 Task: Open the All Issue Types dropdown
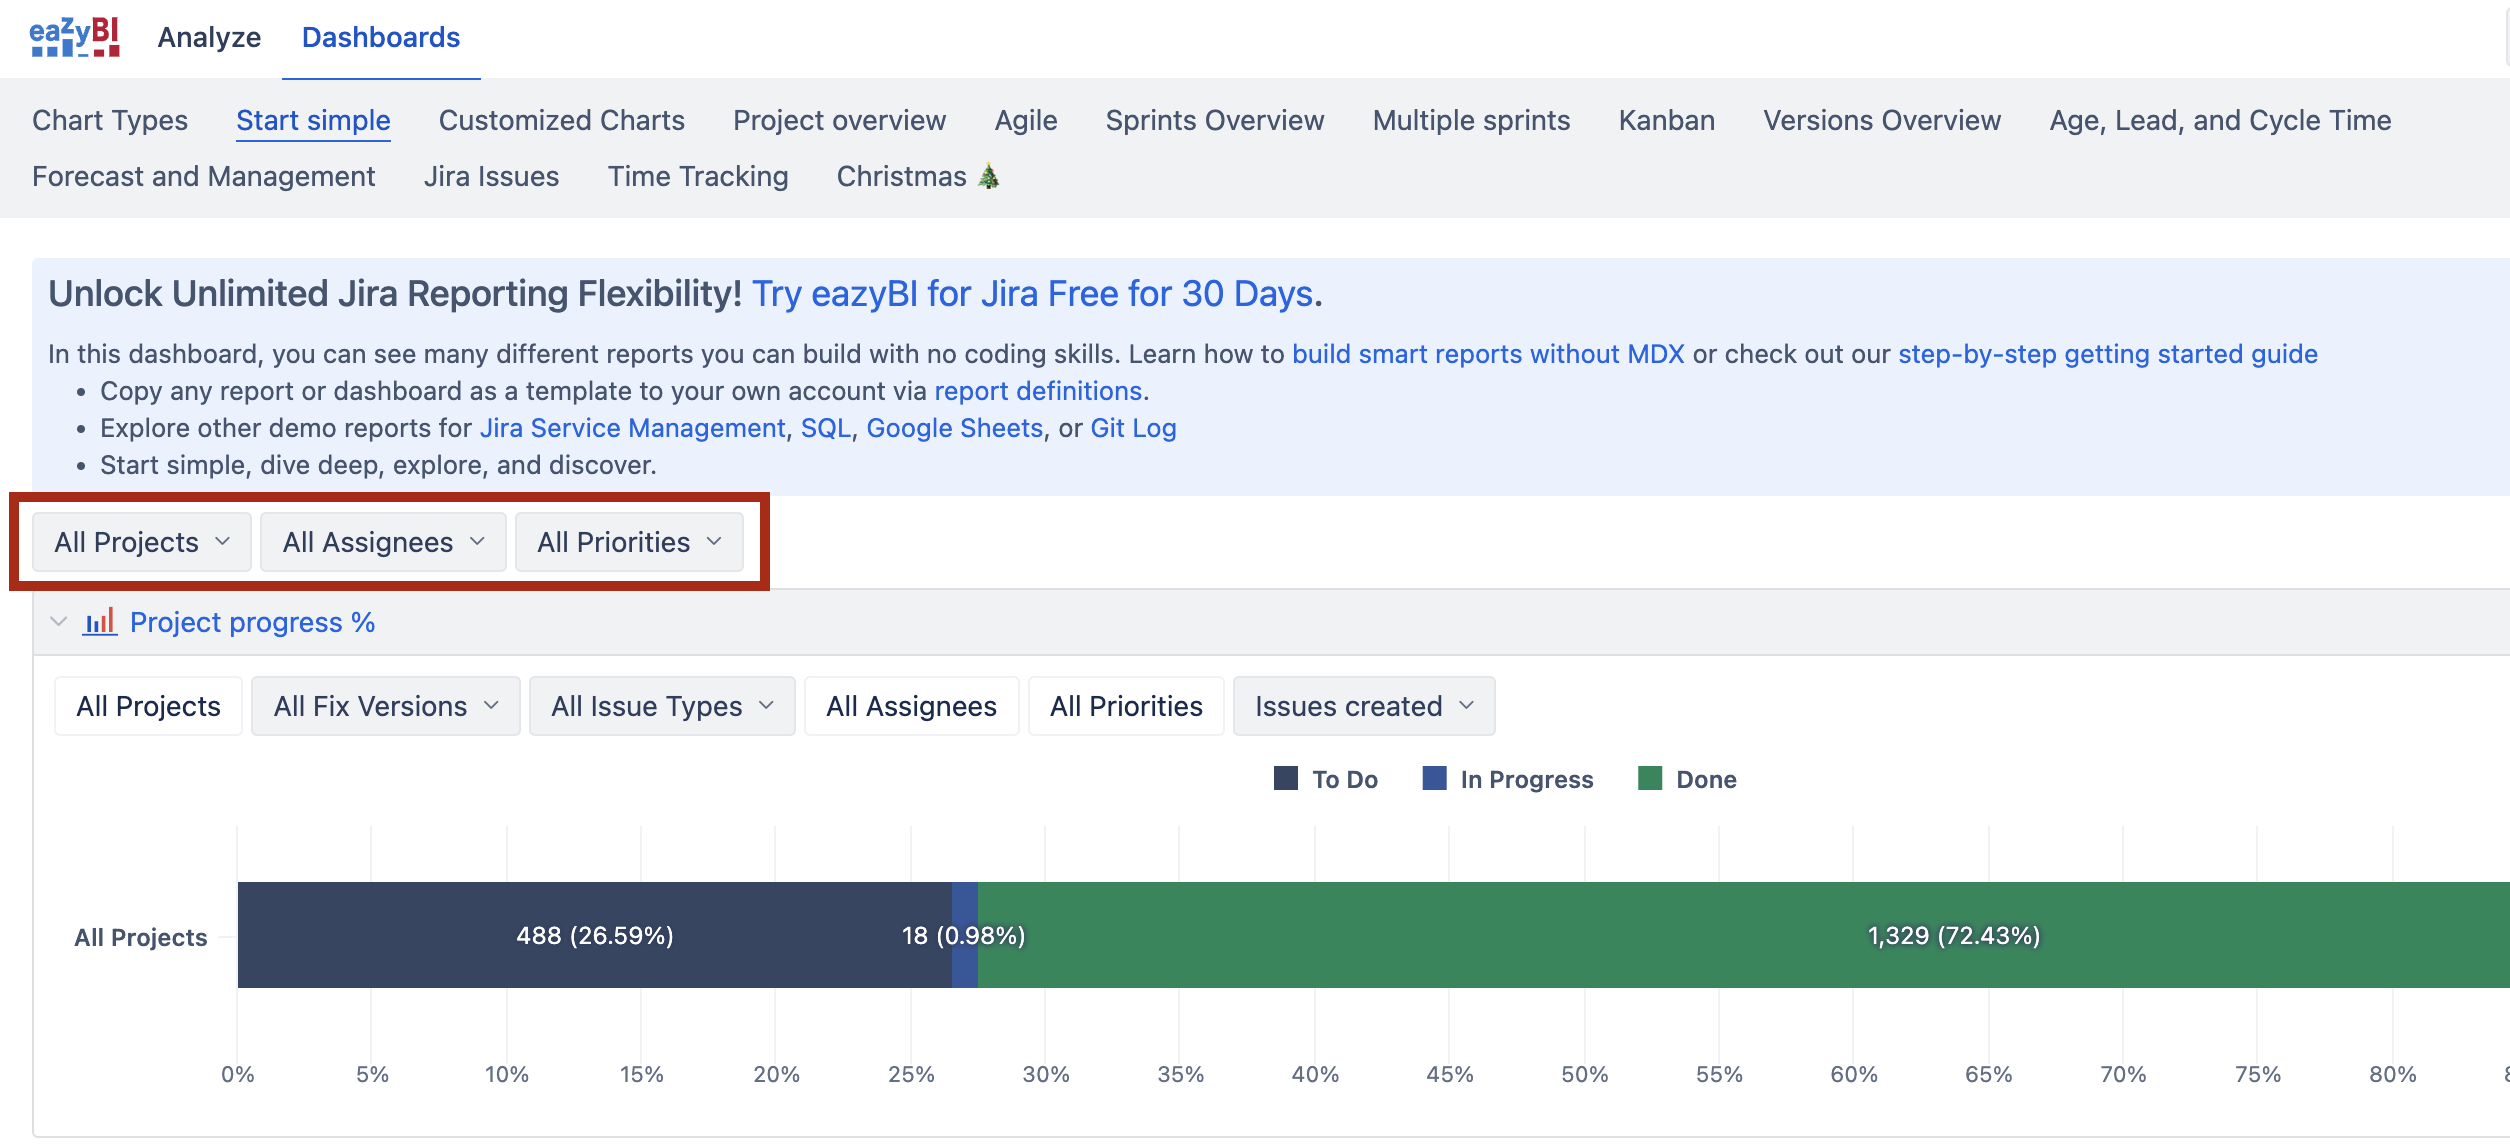click(x=662, y=706)
